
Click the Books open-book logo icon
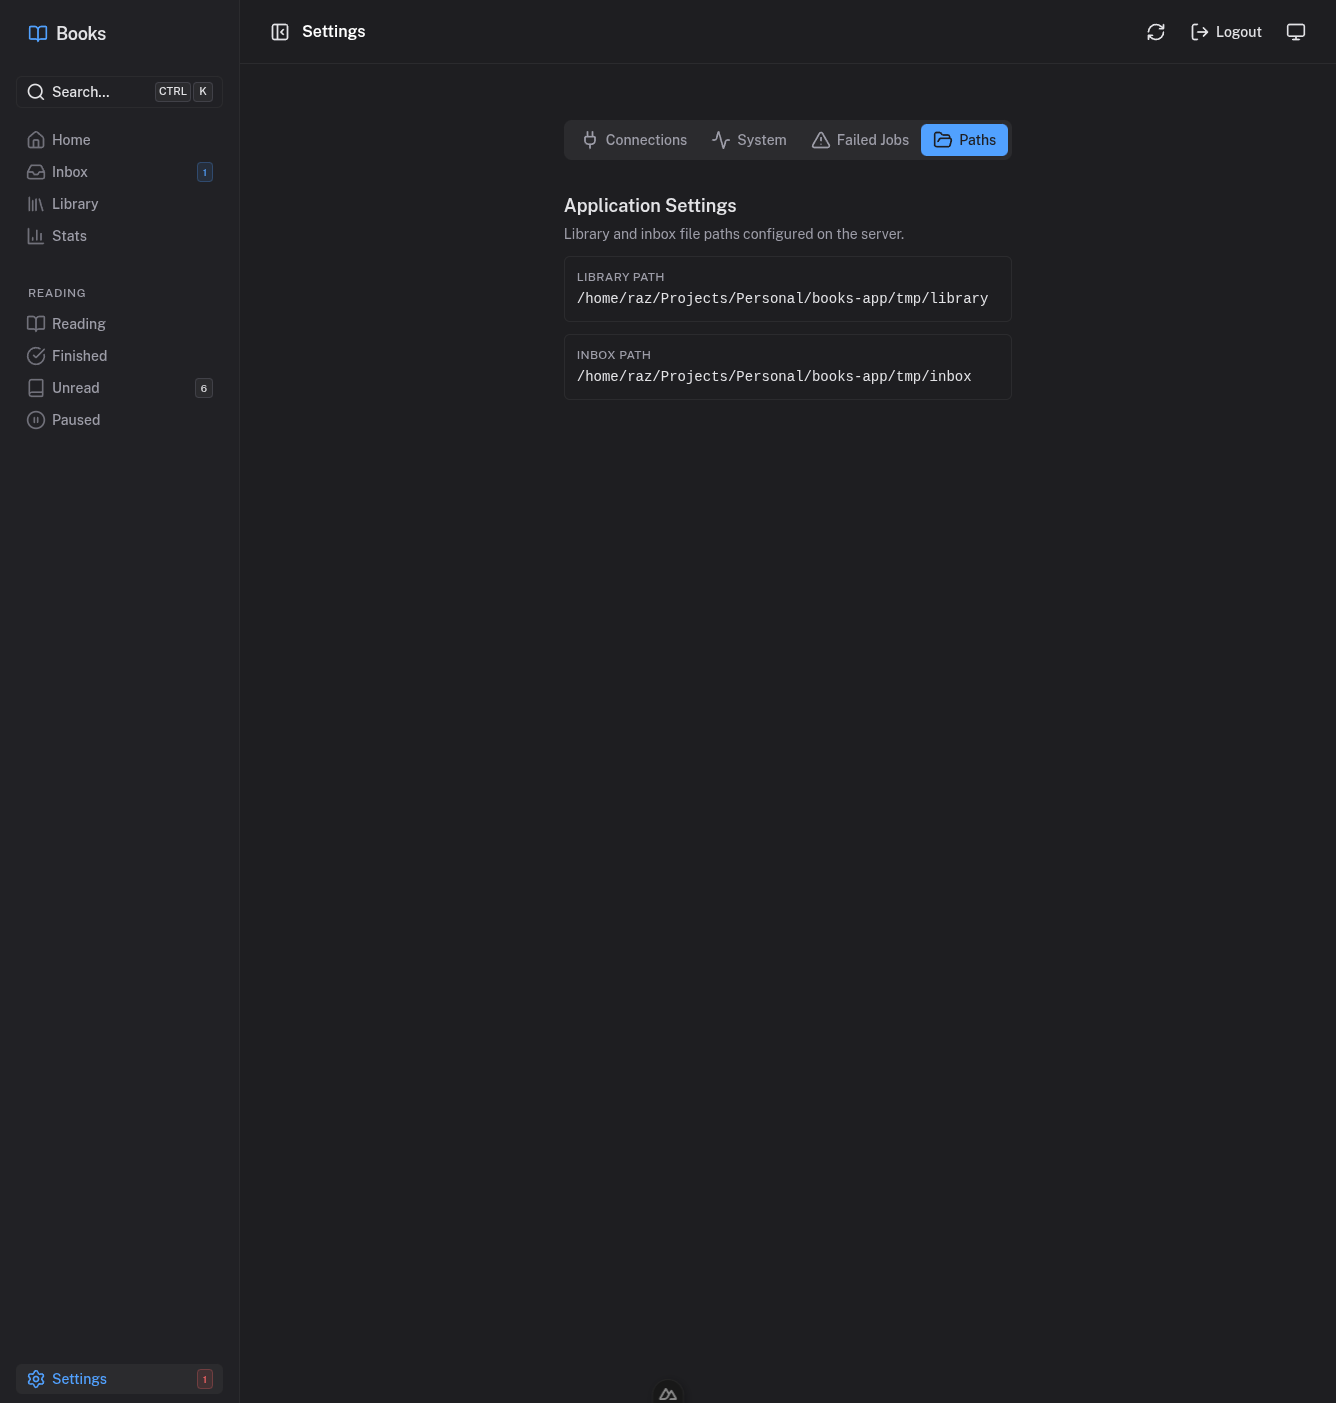click(x=38, y=33)
